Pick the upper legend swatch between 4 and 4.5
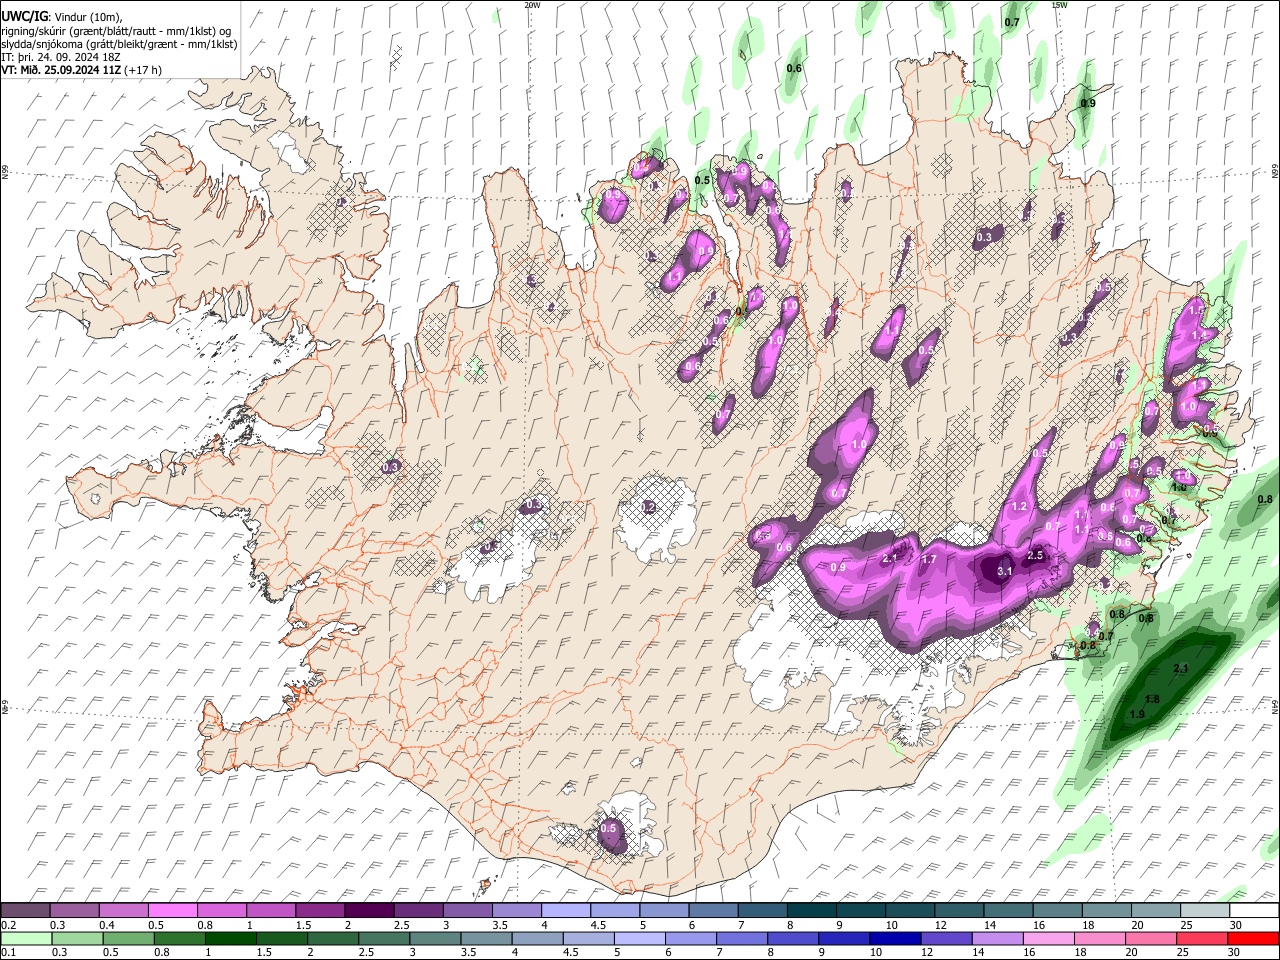Image resolution: width=1280 pixels, height=960 pixels. point(566,910)
